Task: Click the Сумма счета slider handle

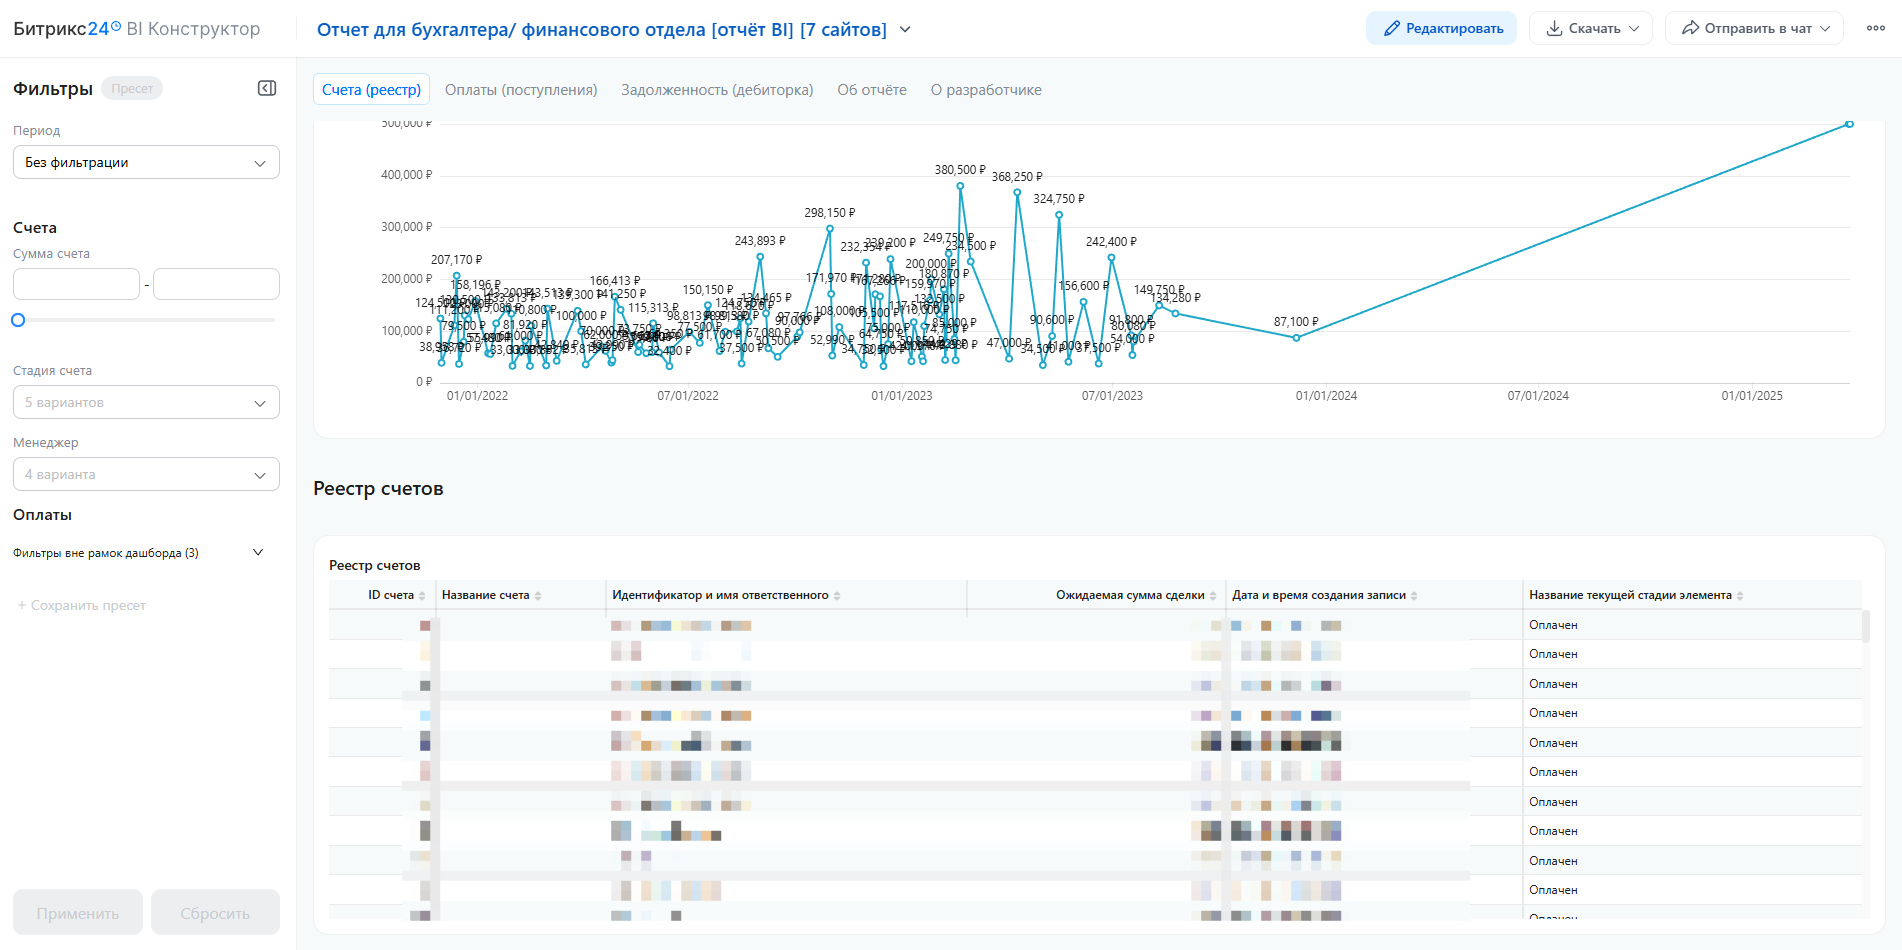Action: (18, 320)
